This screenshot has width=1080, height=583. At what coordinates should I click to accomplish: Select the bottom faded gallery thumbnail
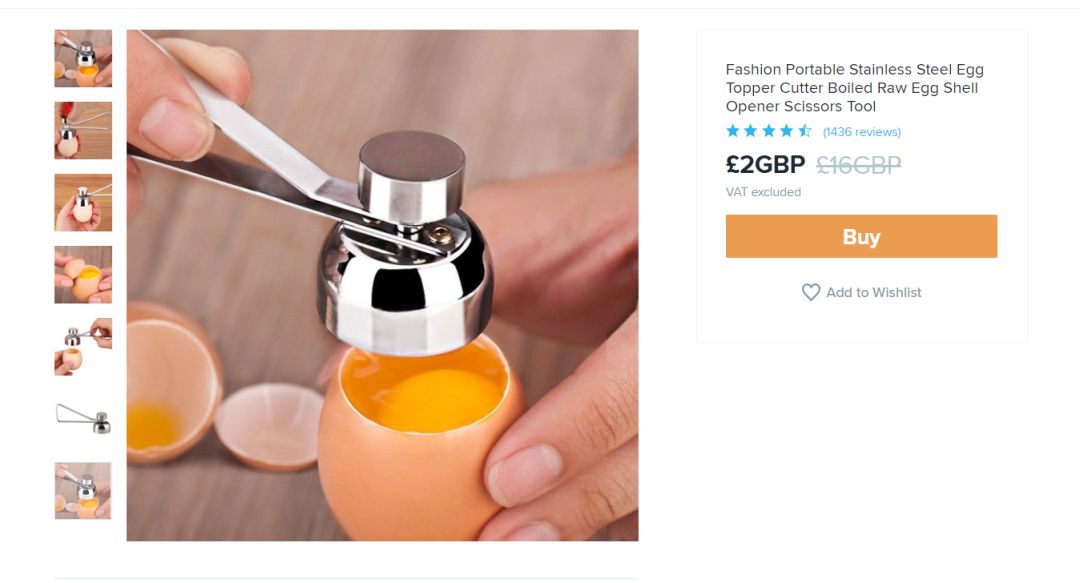click(83, 491)
